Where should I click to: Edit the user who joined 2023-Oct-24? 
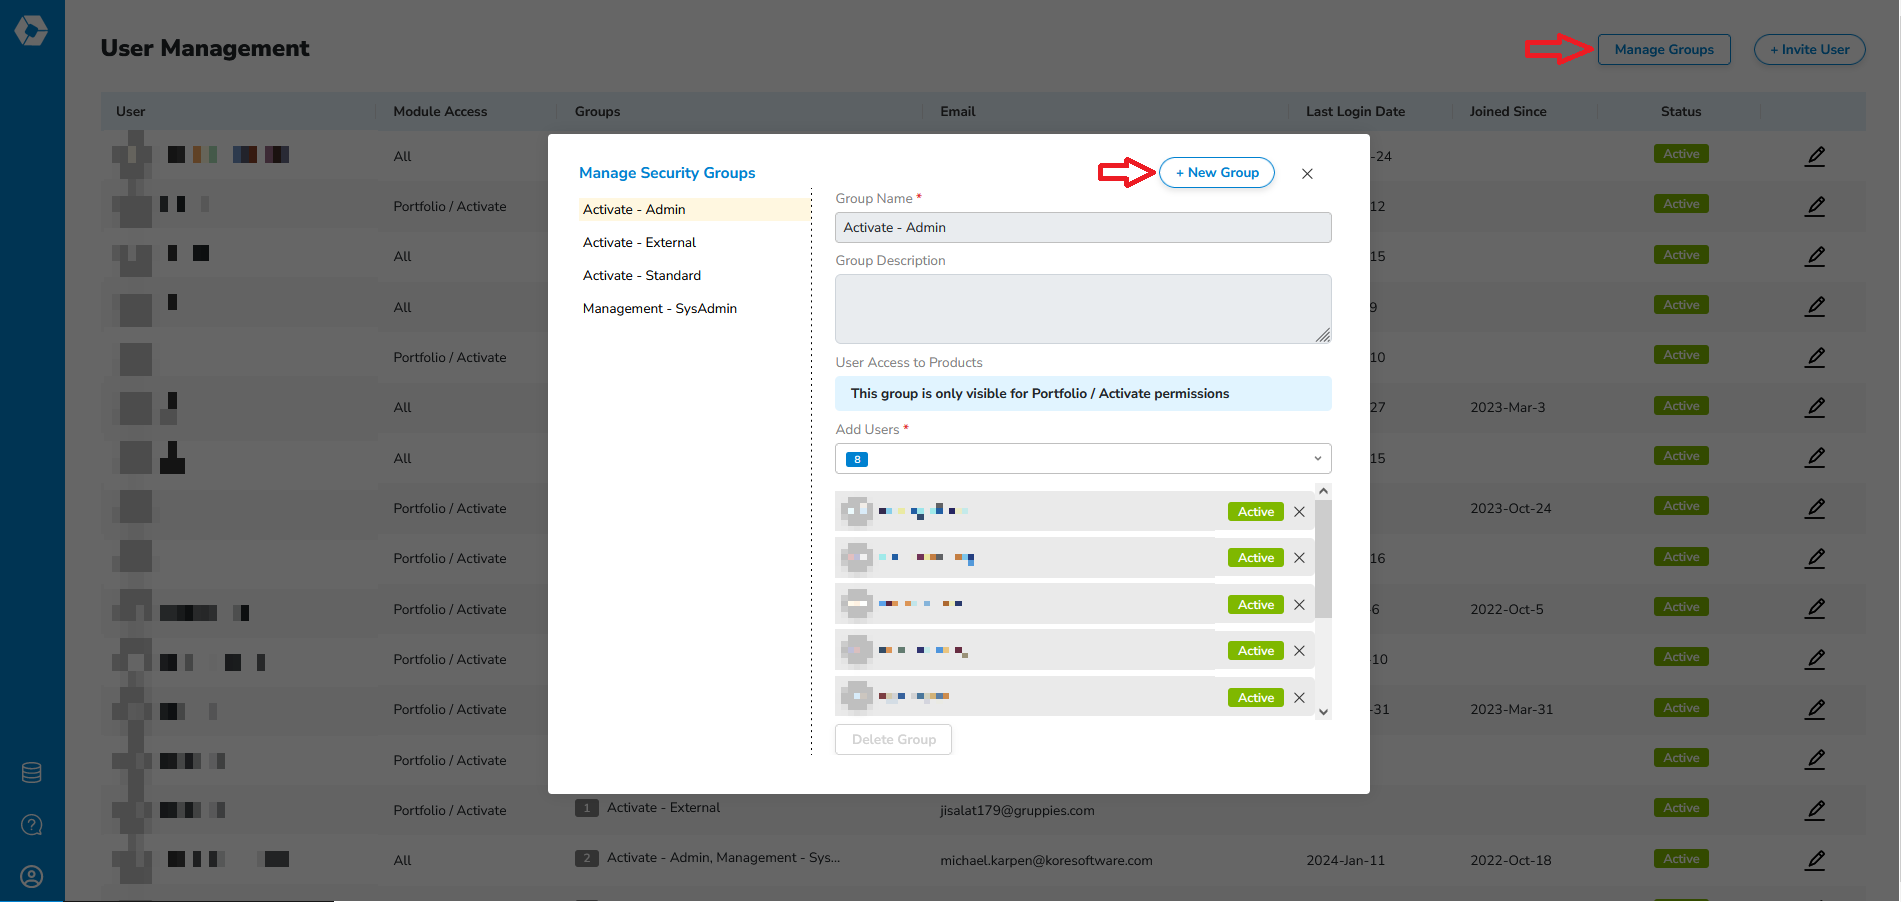tap(1815, 508)
